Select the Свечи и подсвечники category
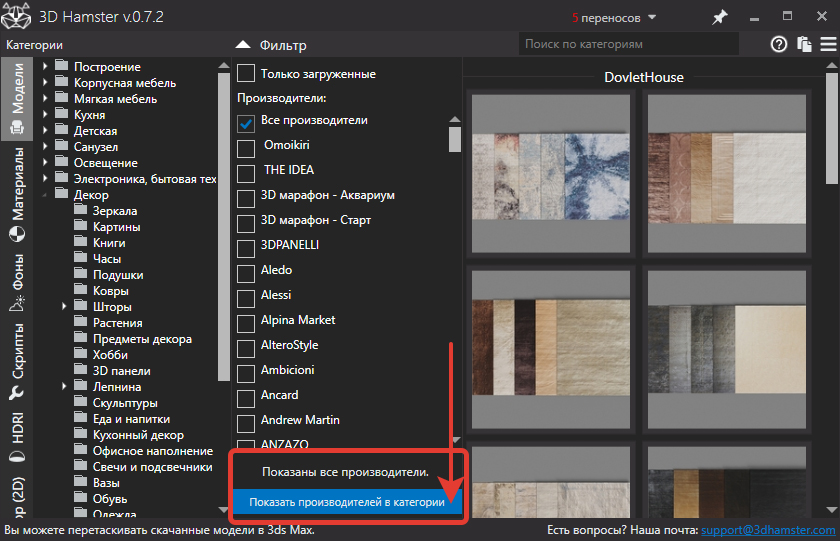840x541 pixels. 153,467
